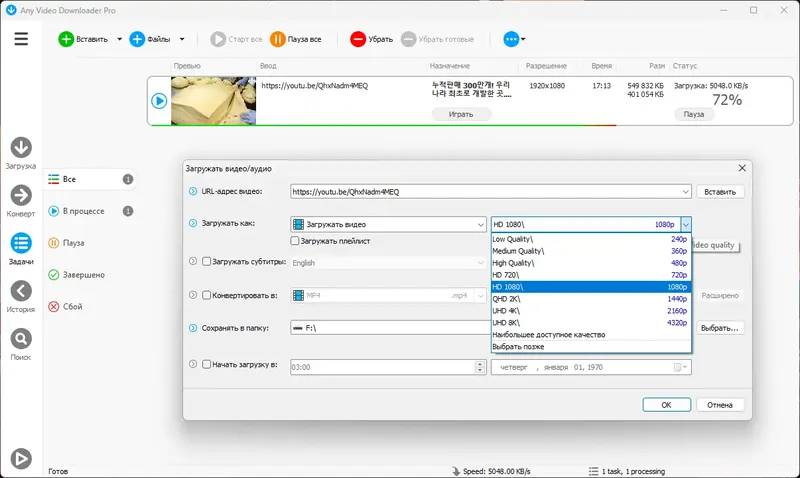Expand the URL history dropdown arrow
The height and width of the screenshot is (478, 800).
click(x=685, y=192)
